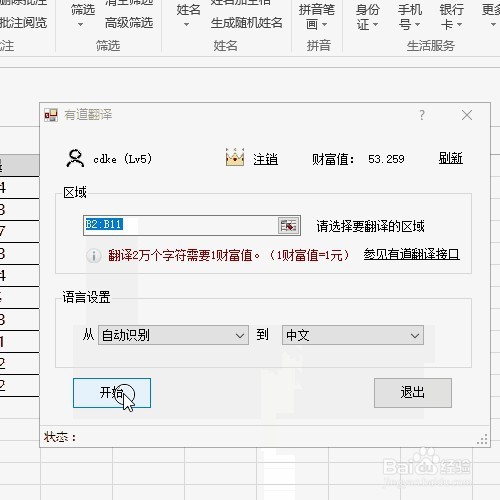Click the 开始 start button
This screenshot has height=500, width=500.
[112, 393]
